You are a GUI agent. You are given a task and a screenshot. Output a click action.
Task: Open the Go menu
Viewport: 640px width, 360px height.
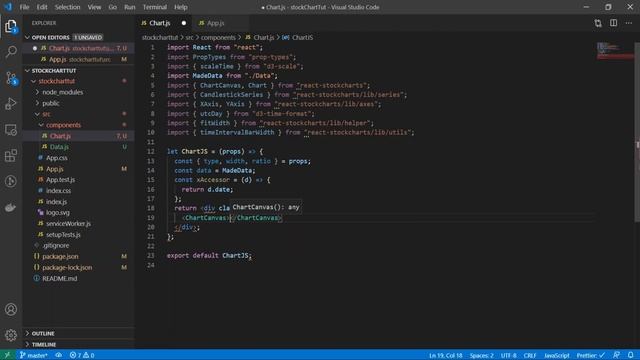[113, 7]
